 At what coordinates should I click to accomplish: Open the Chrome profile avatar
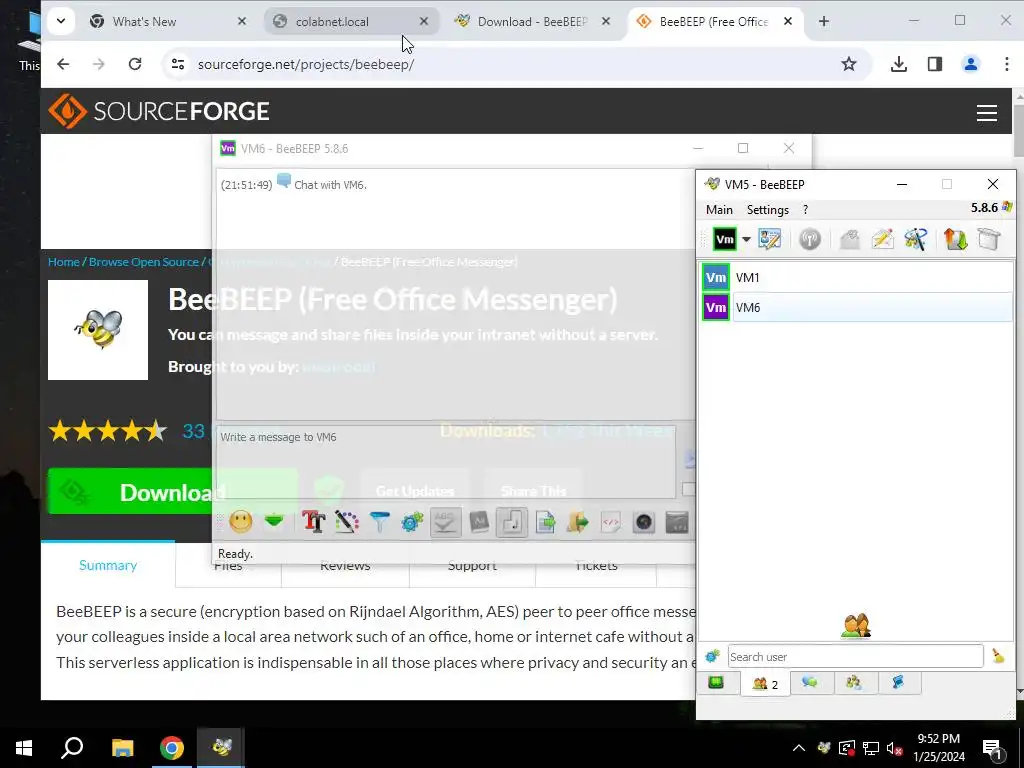[970, 64]
